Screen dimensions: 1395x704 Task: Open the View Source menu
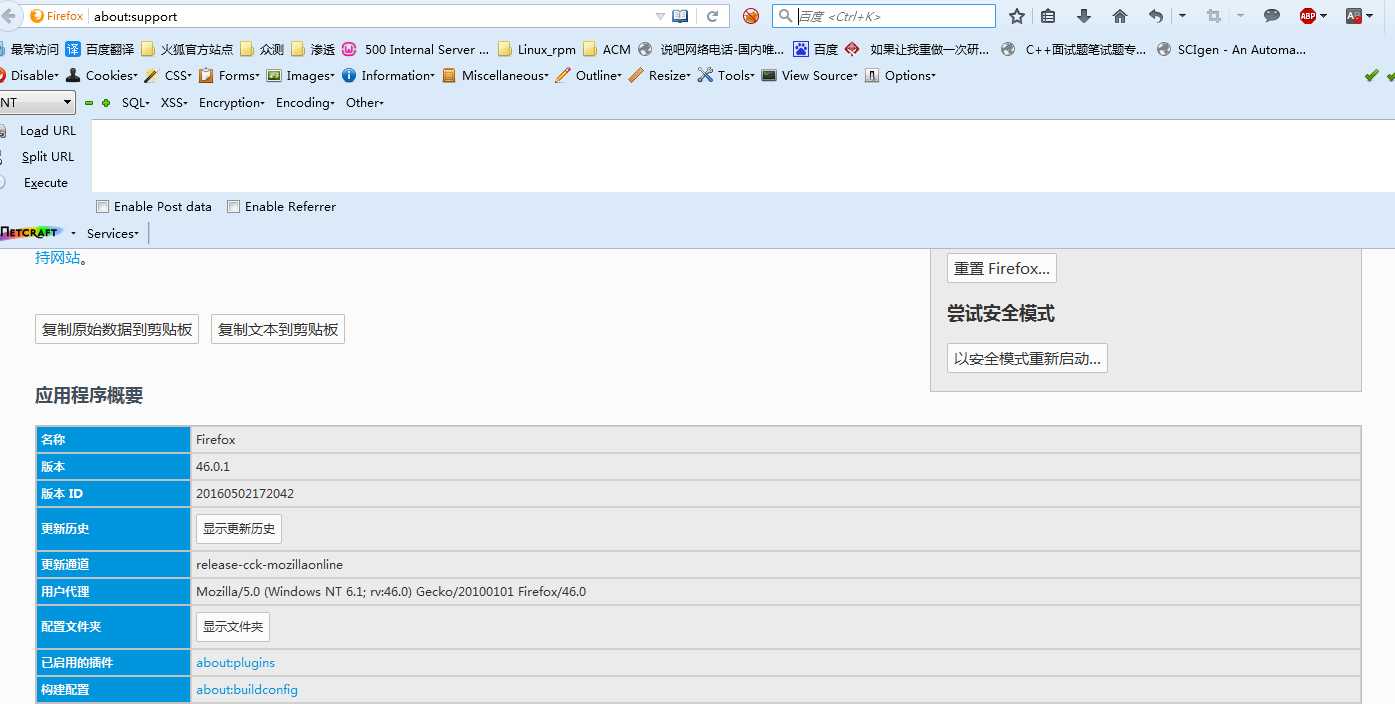[810, 76]
